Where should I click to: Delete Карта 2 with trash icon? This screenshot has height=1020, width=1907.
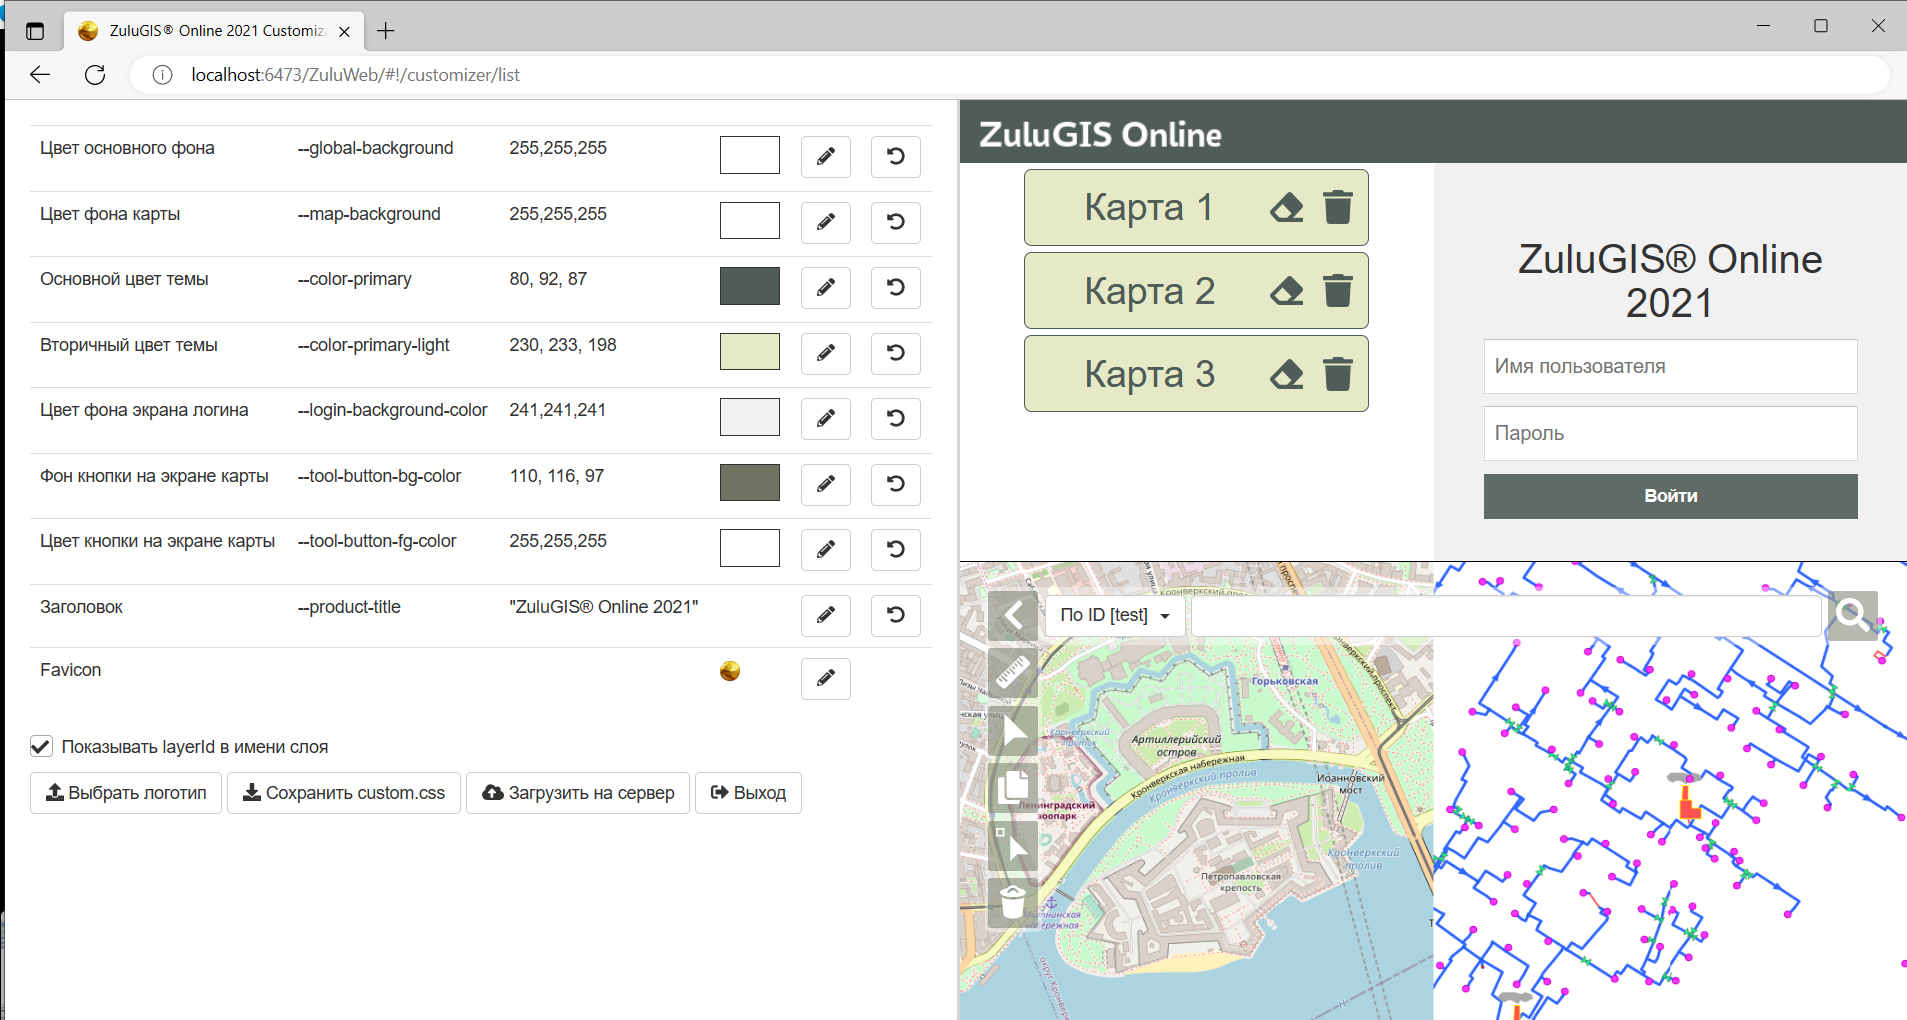point(1337,291)
